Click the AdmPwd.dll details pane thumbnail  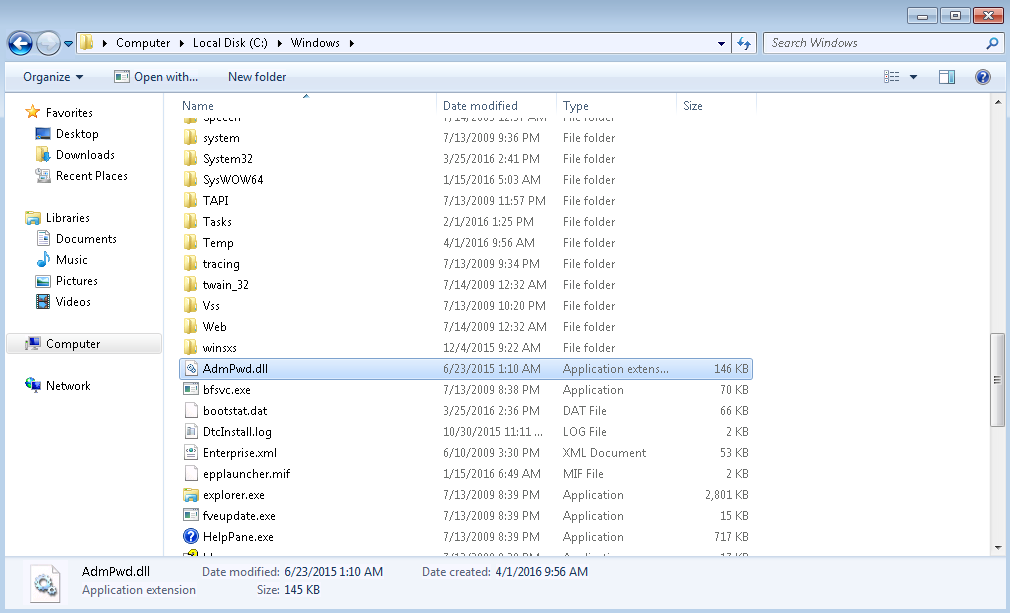pos(44,583)
